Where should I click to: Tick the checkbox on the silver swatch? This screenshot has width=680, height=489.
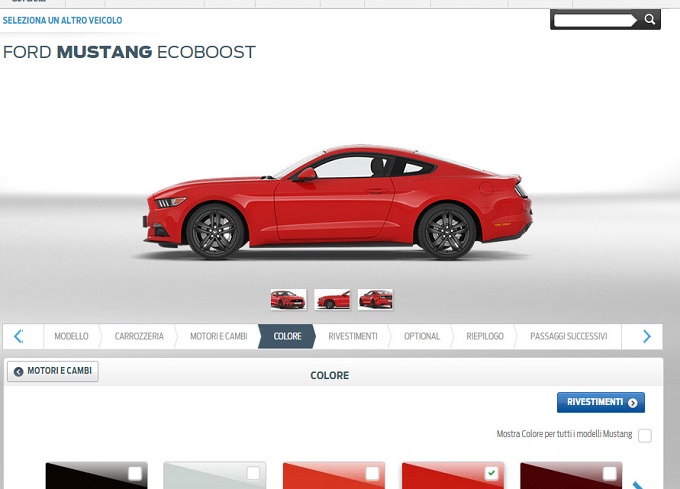(x=253, y=473)
